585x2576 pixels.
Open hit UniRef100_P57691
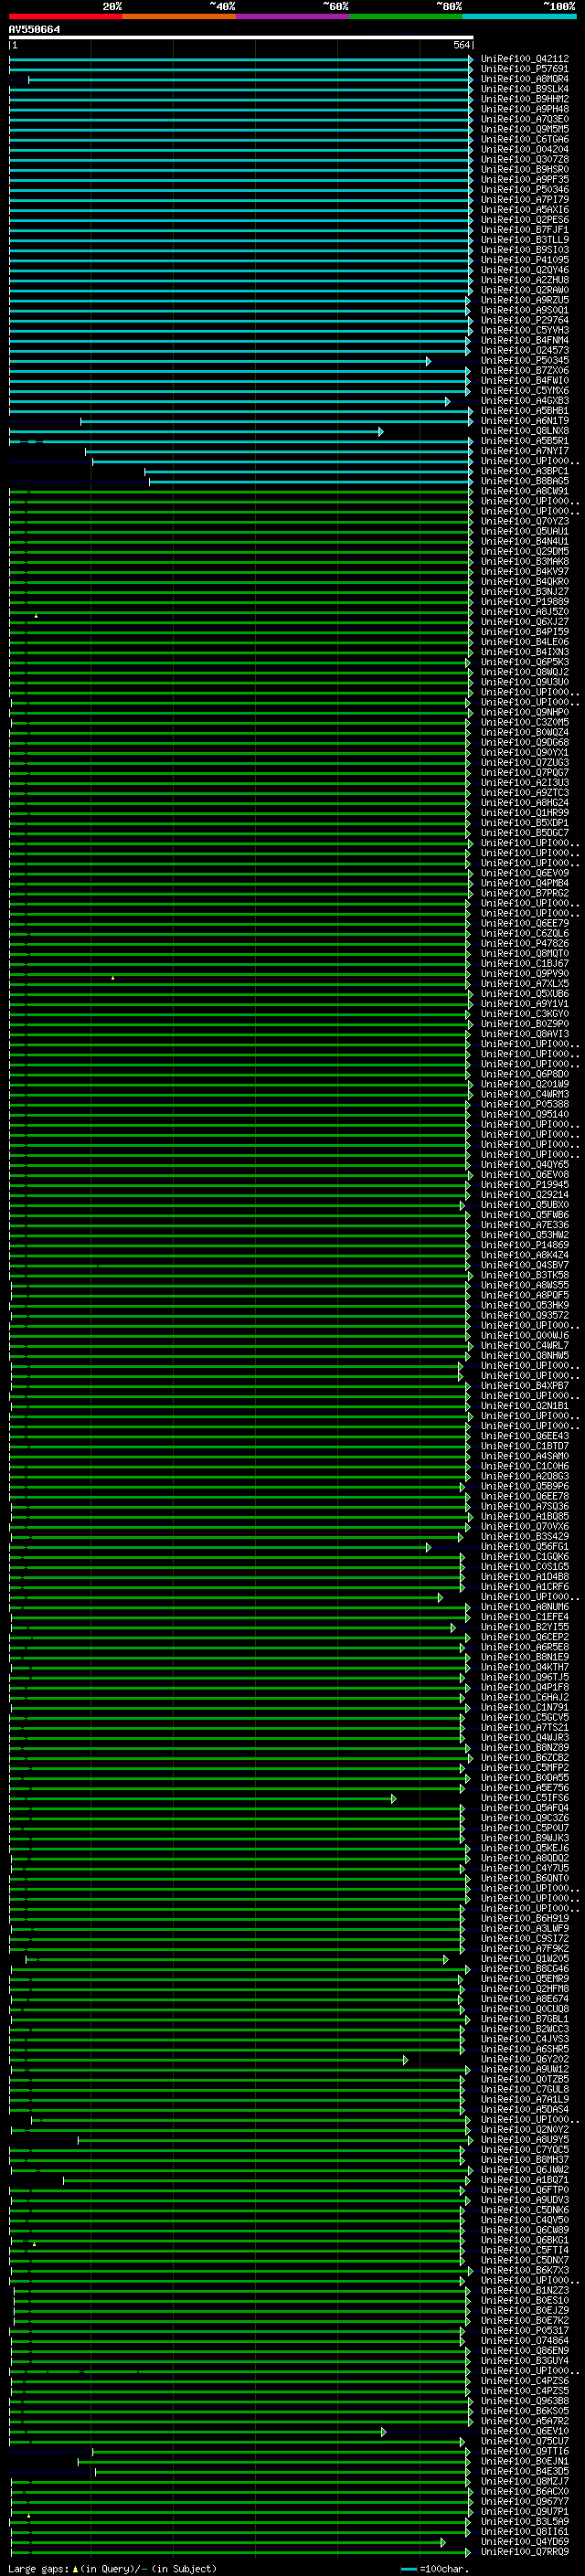524,69
